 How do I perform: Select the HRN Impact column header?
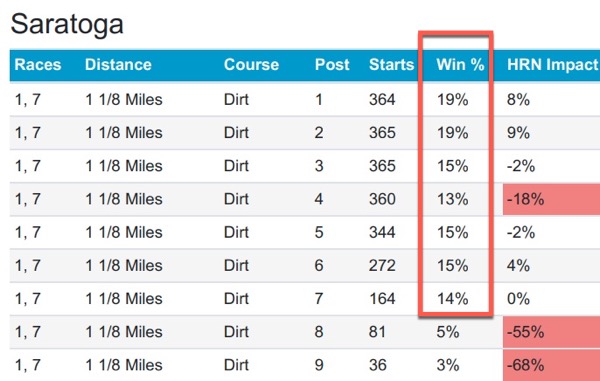(x=553, y=65)
